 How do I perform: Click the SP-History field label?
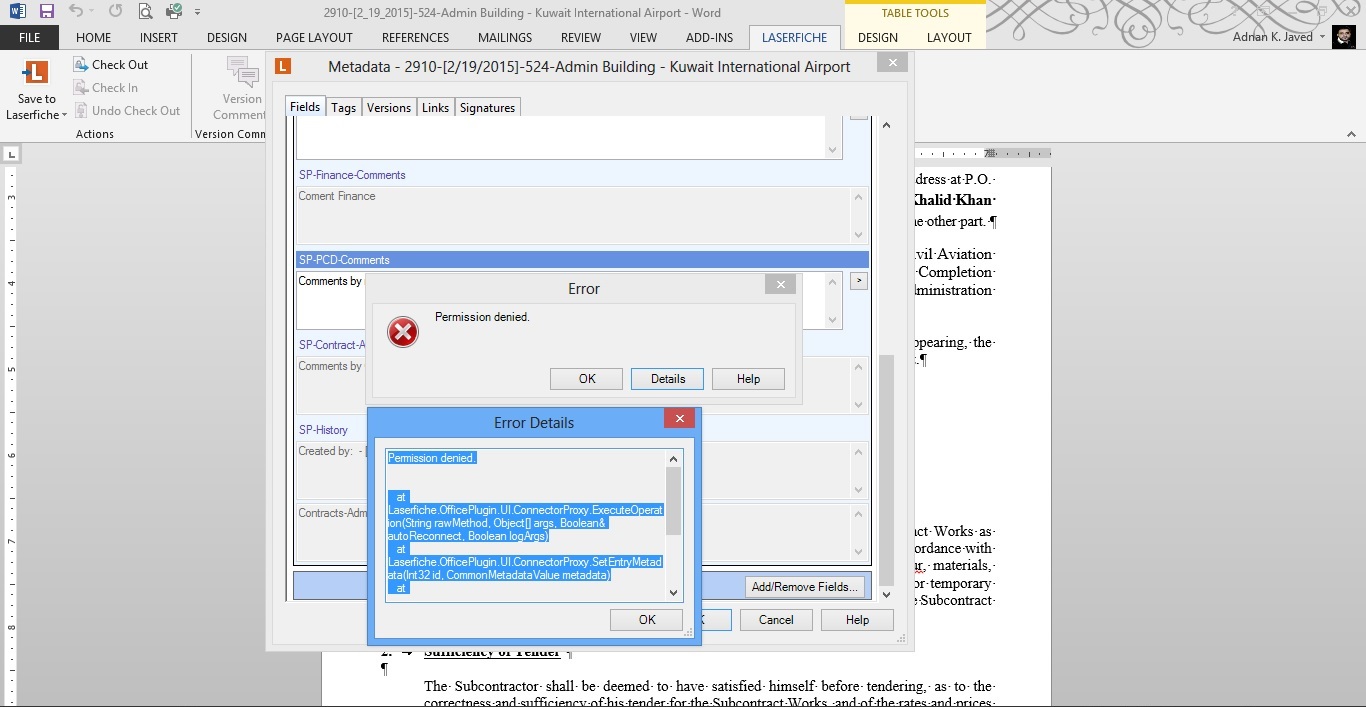pyautogui.click(x=323, y=430)
